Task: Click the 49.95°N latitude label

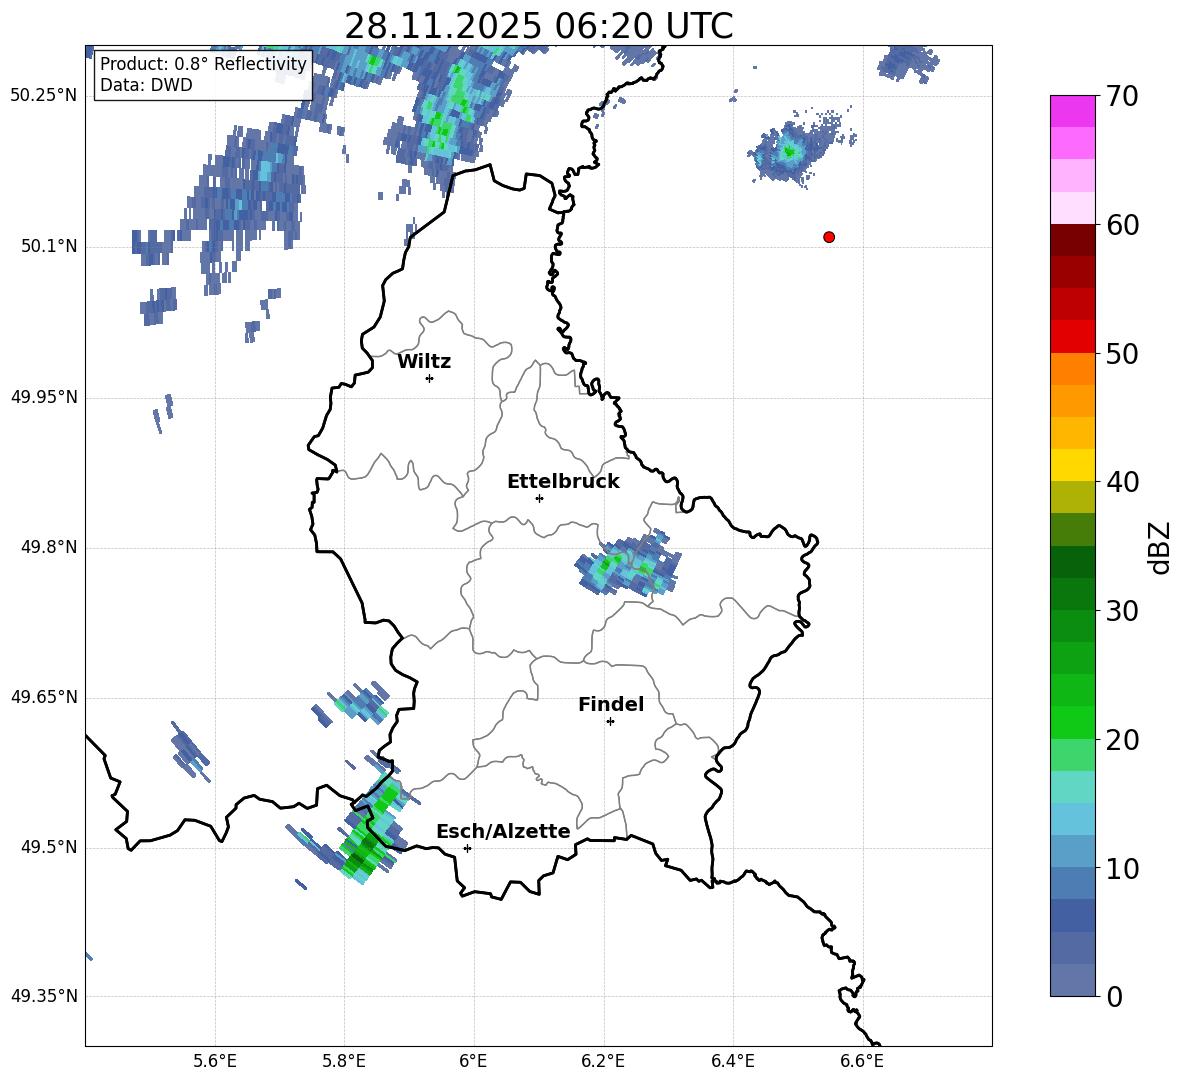Action: [44, 397]
